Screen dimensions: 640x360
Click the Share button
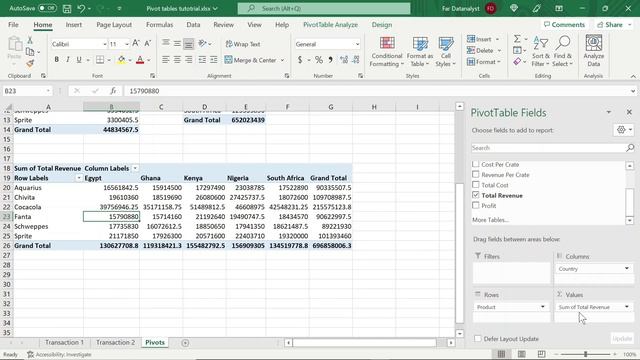click(x=613, y=24)
